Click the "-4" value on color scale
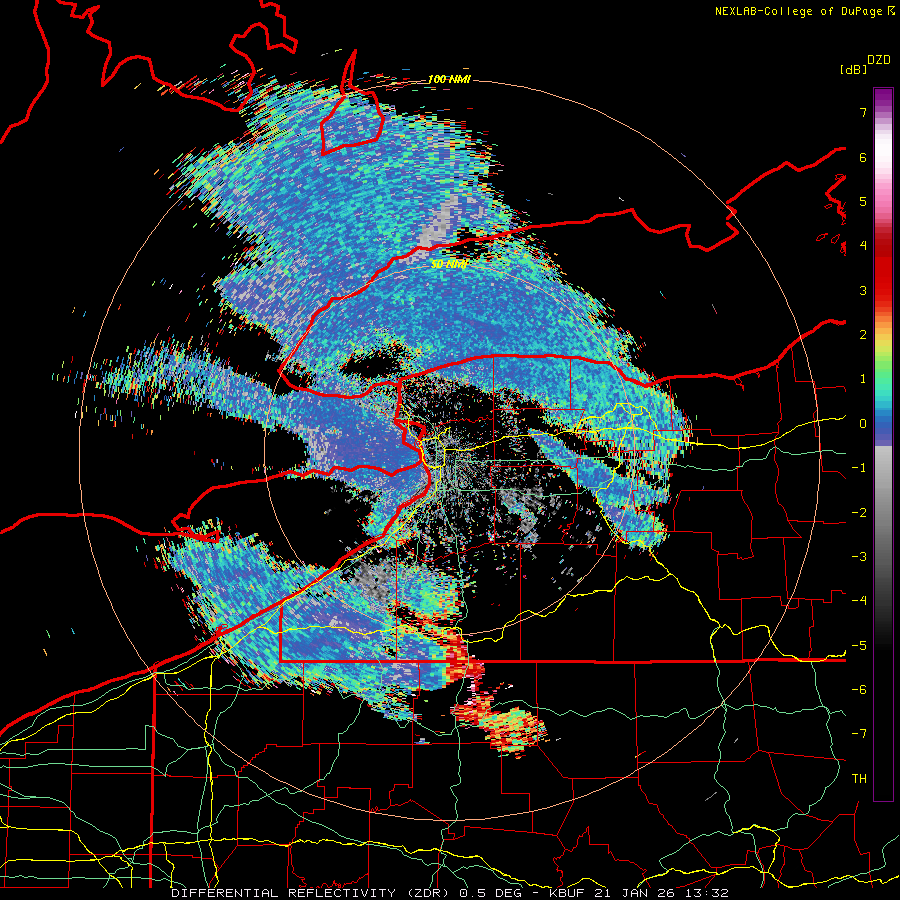This screenshot has width=900, height=900. pyautogui.click(x=859, y=601)
